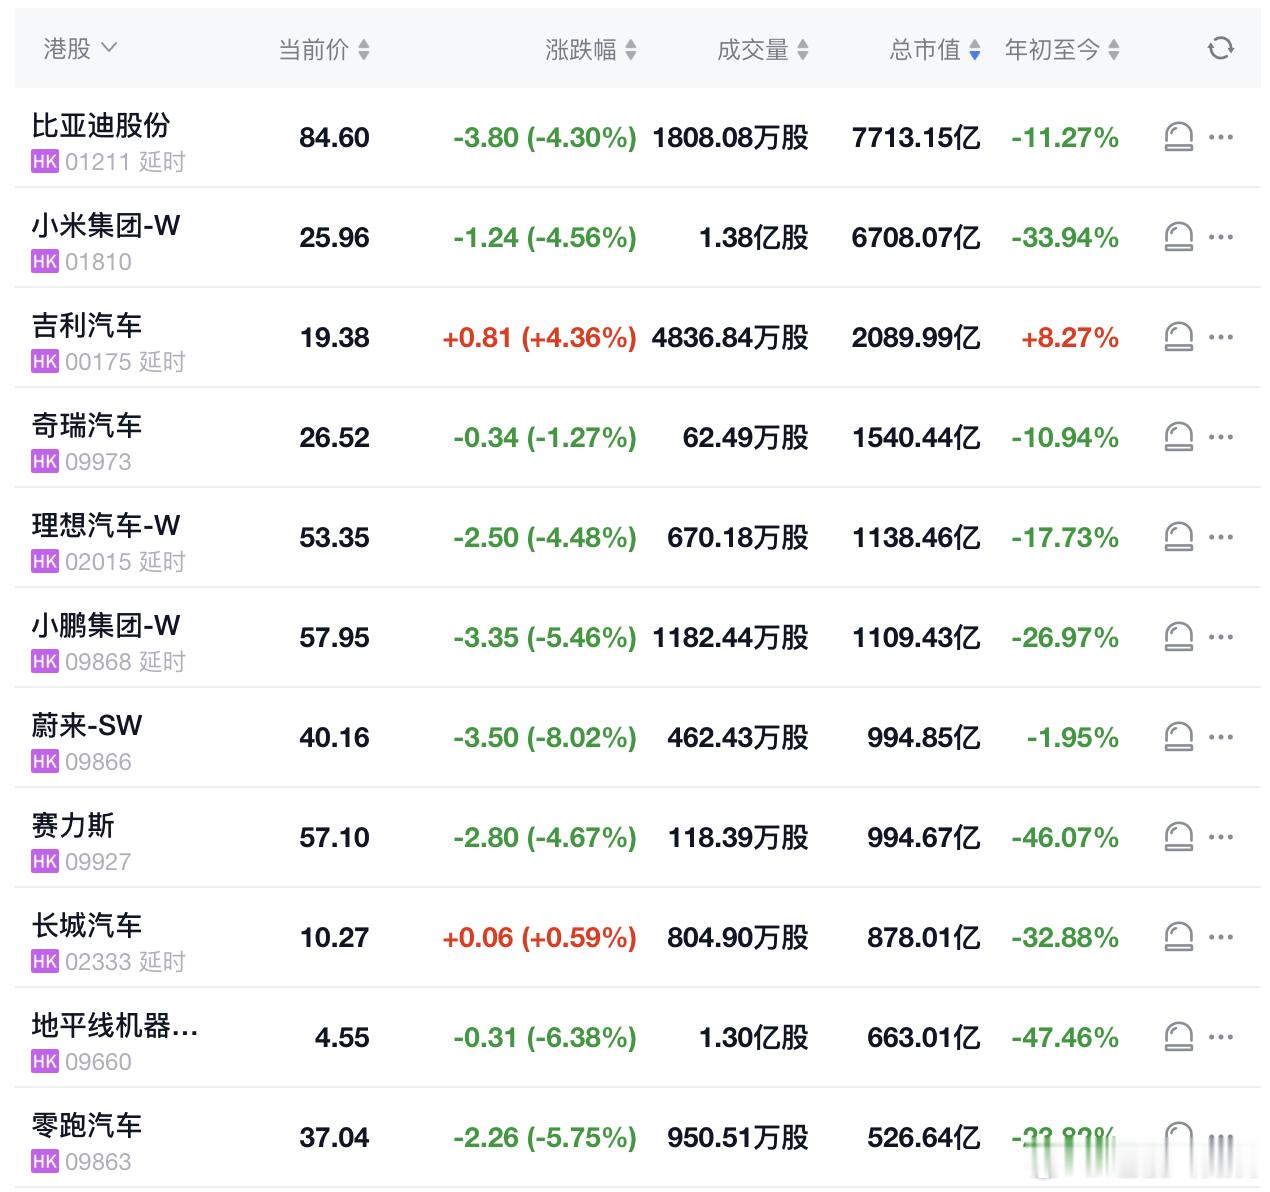
Task: Refresh the stock list
Action: 1220,48
